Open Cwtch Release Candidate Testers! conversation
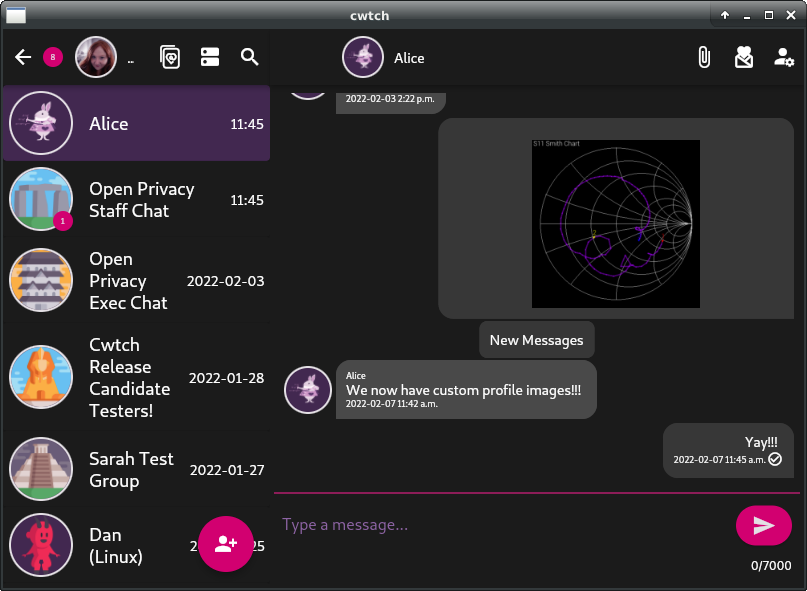Screen dimensions: 807x591 click(136, 377)
